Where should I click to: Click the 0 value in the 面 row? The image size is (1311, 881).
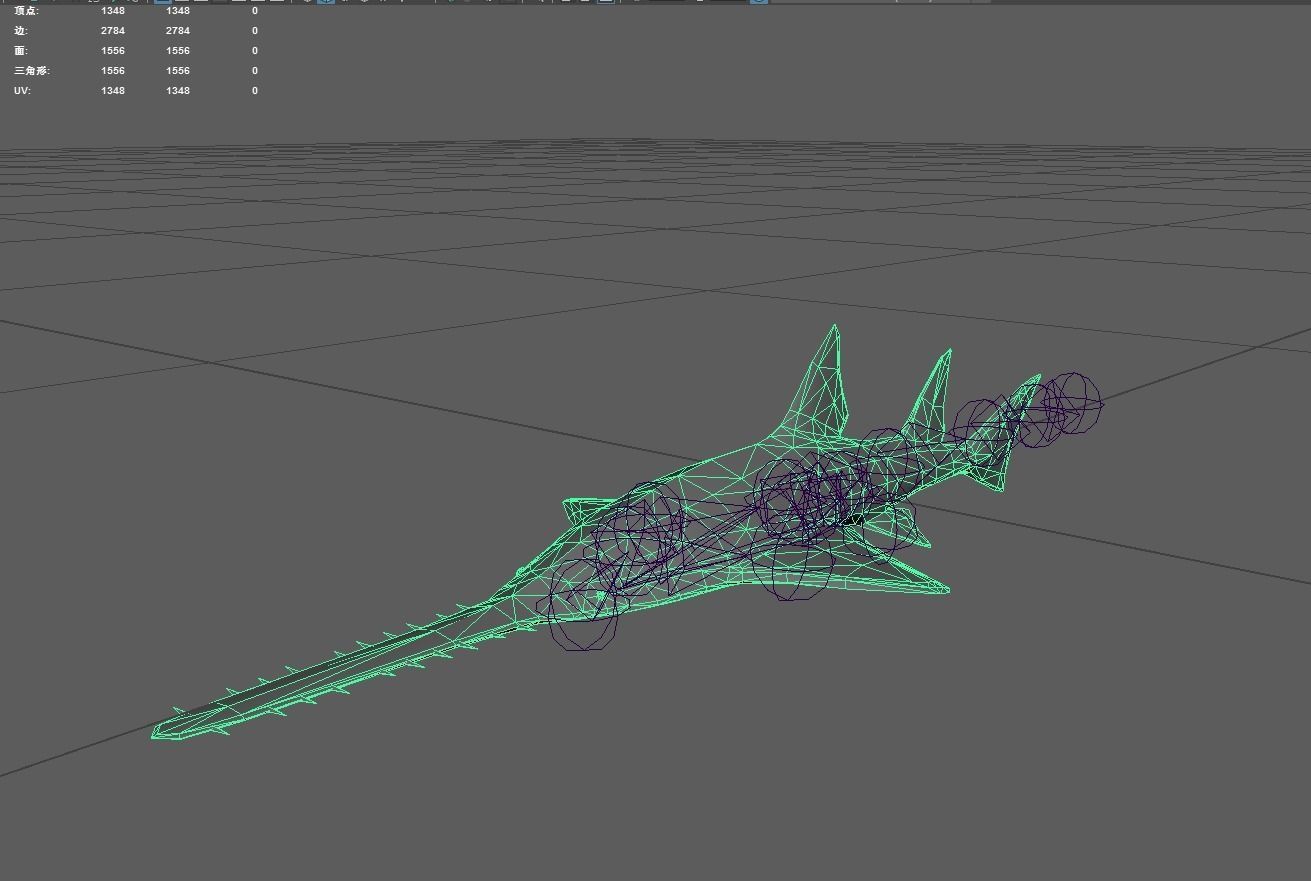point(255,50)
